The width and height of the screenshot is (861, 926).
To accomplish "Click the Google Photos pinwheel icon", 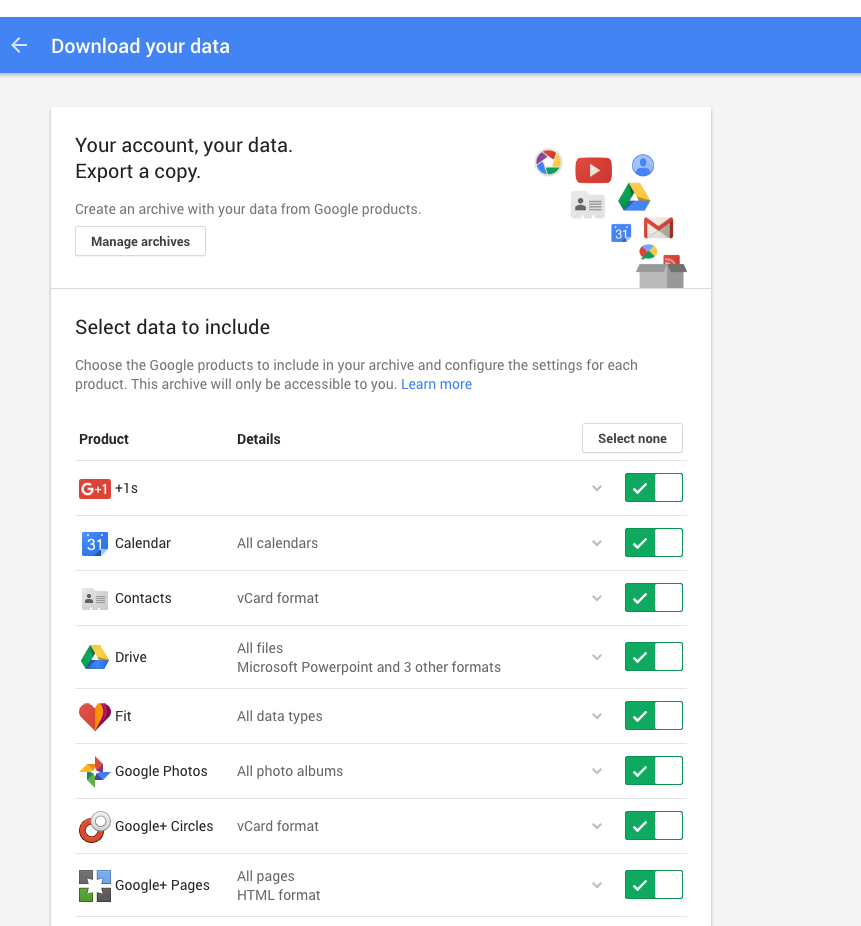I will coord(94,771).
